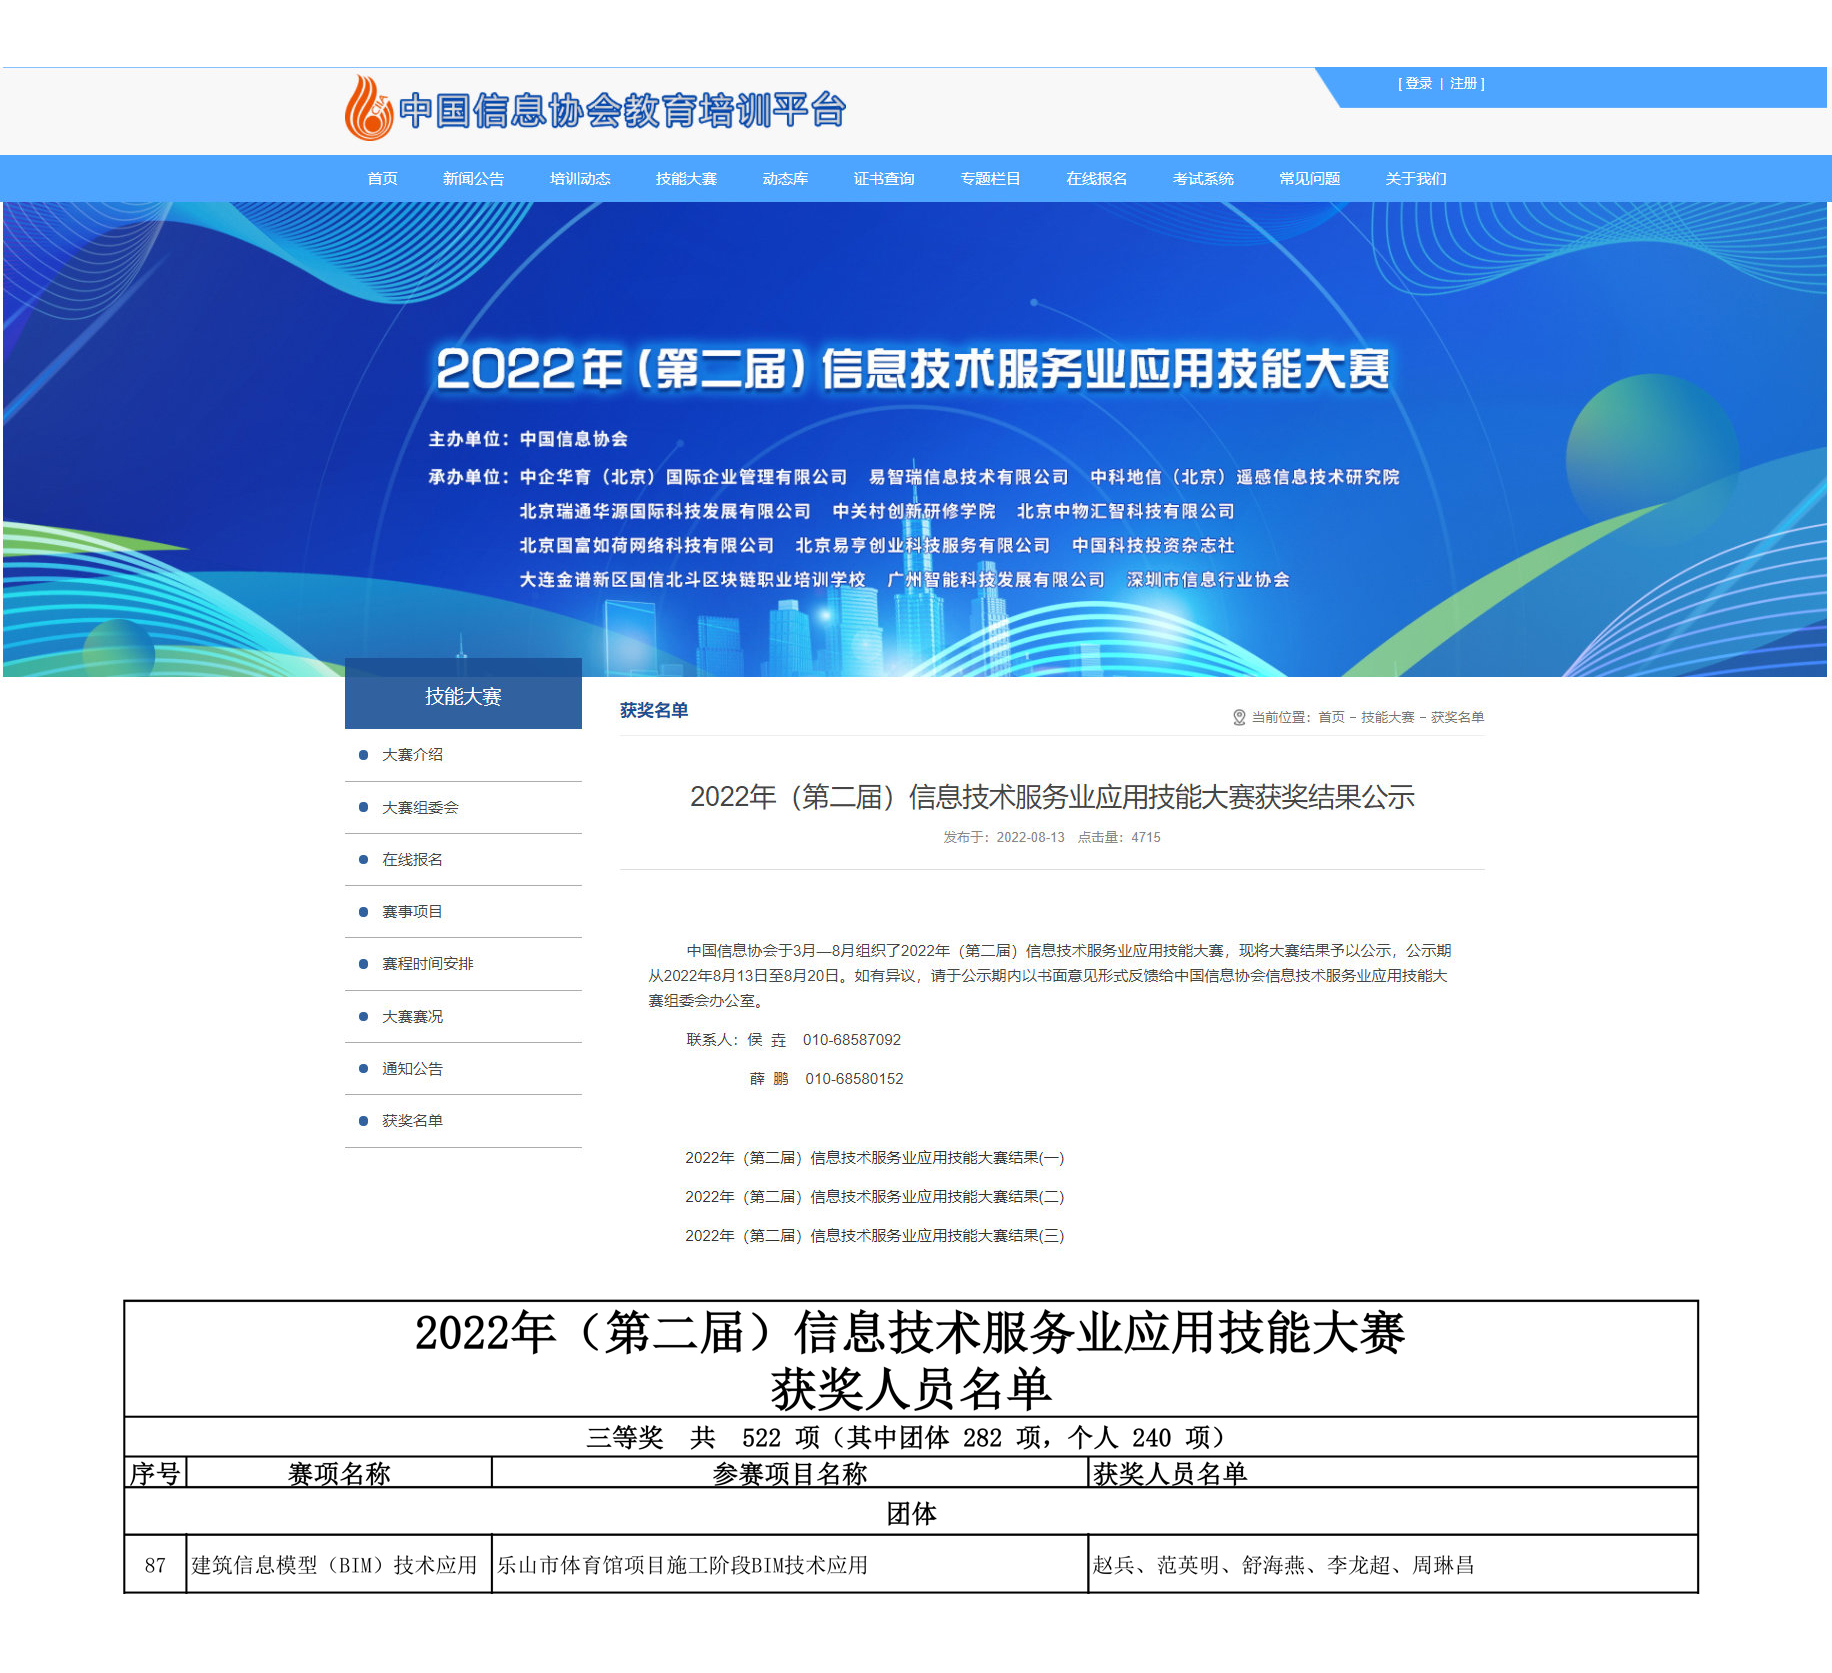Open 在线报名 in the top navigation bar
Viewport: 1832px width, 1673px height.
click(1097, 178)
